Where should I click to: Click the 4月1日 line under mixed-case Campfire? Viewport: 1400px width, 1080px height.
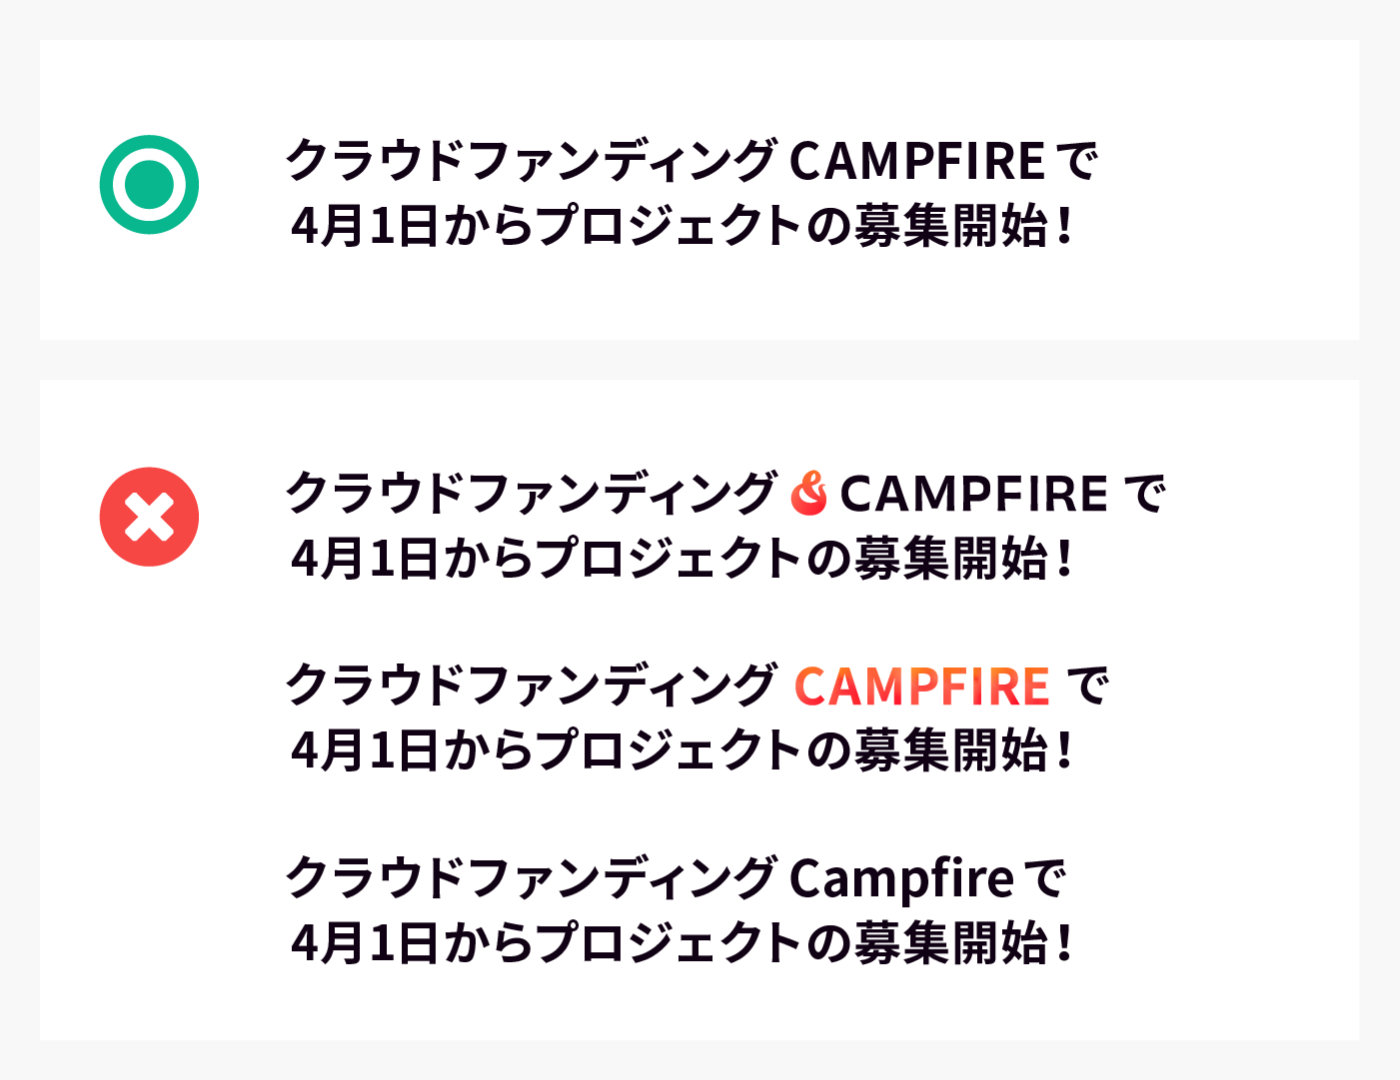680,943
